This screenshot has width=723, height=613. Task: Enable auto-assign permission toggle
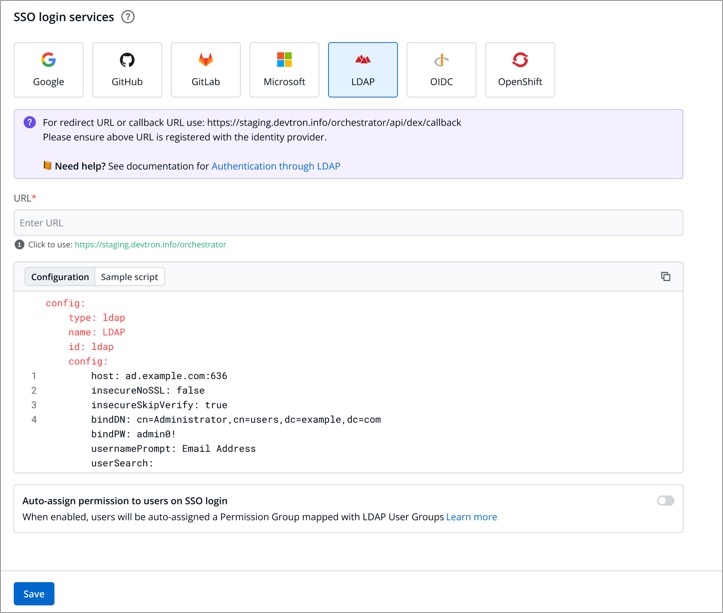665,500
